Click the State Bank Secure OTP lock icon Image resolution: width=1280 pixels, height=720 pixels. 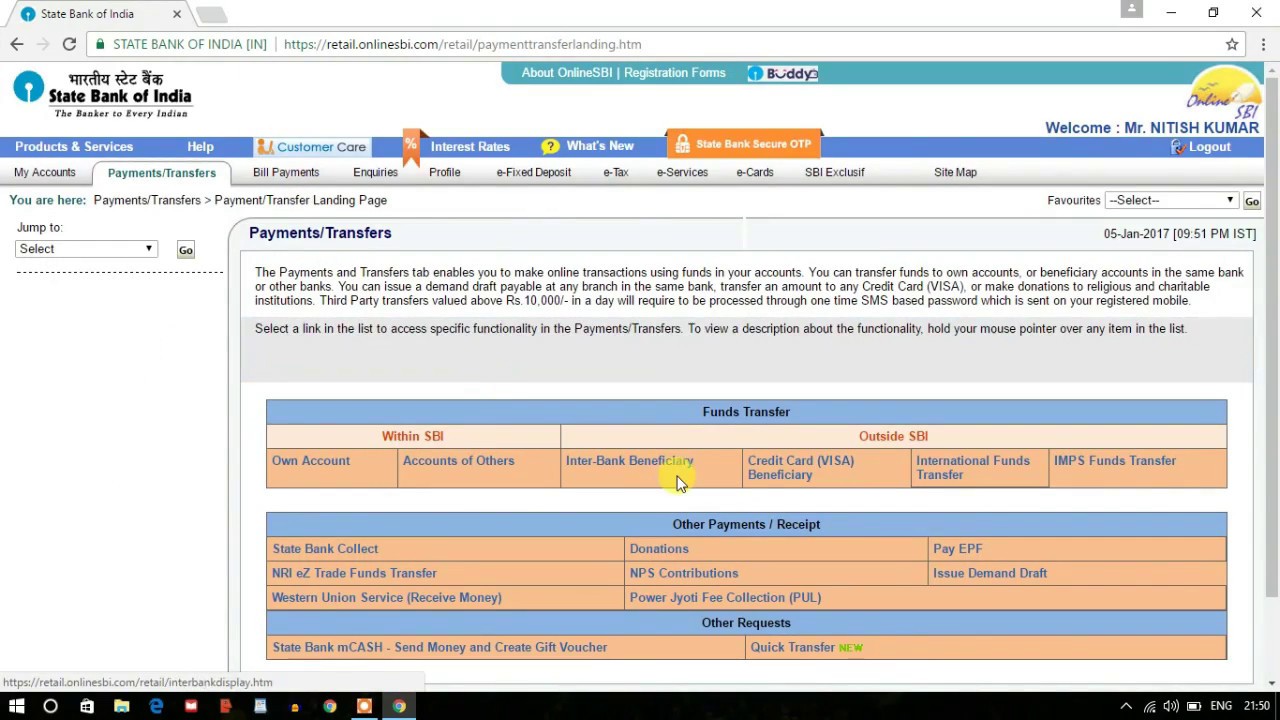click(x=682, y=144)
